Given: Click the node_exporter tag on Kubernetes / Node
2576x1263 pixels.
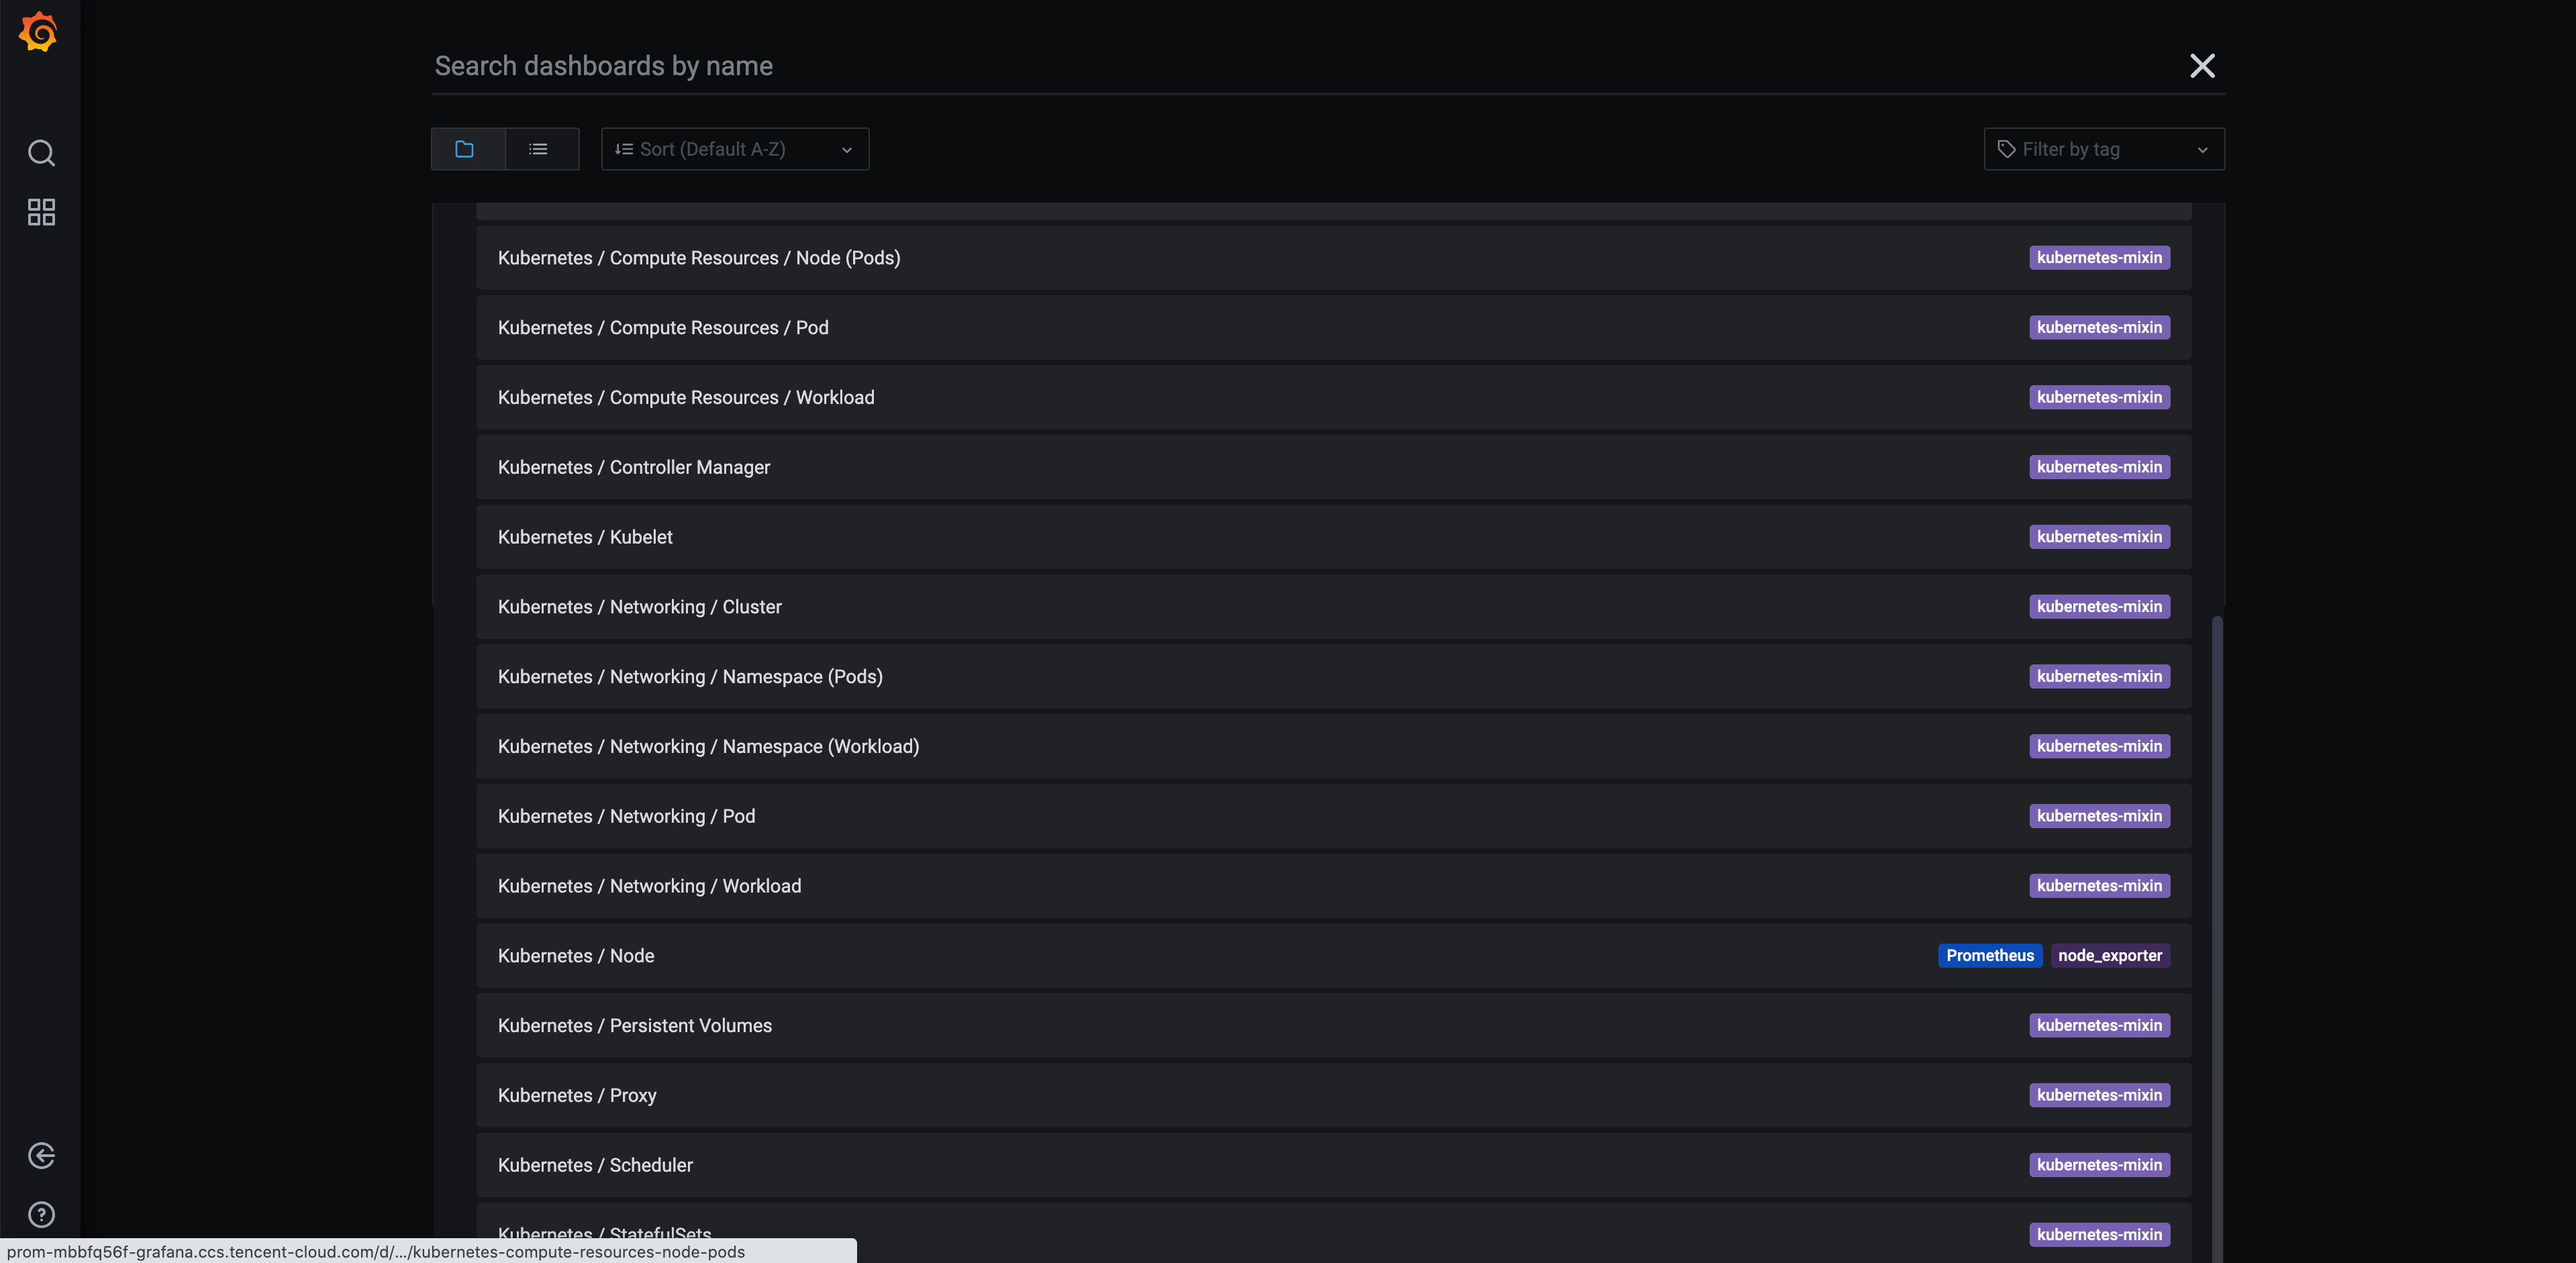Looking at the screenshot, I should (x=2110, y=956).
